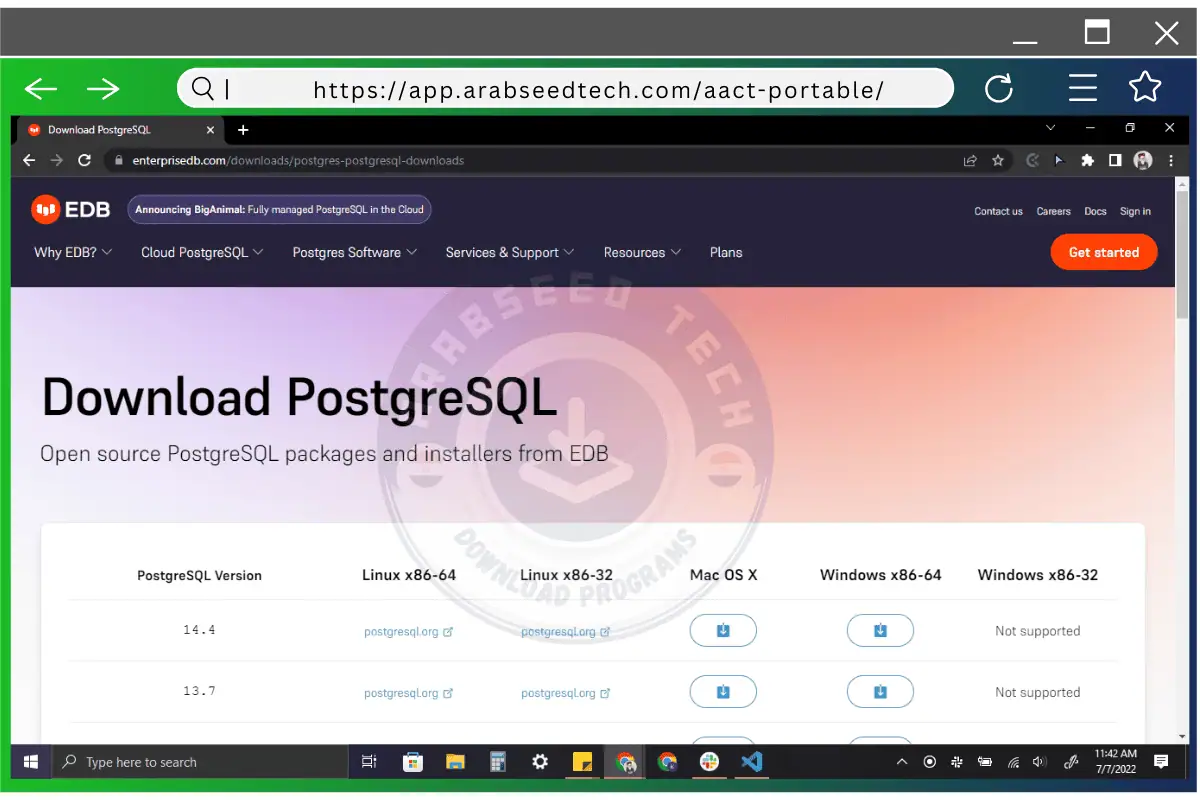Reload the current page in Chrome
1200x800 pixels.
pyautogui.click(x=83, y=160)
